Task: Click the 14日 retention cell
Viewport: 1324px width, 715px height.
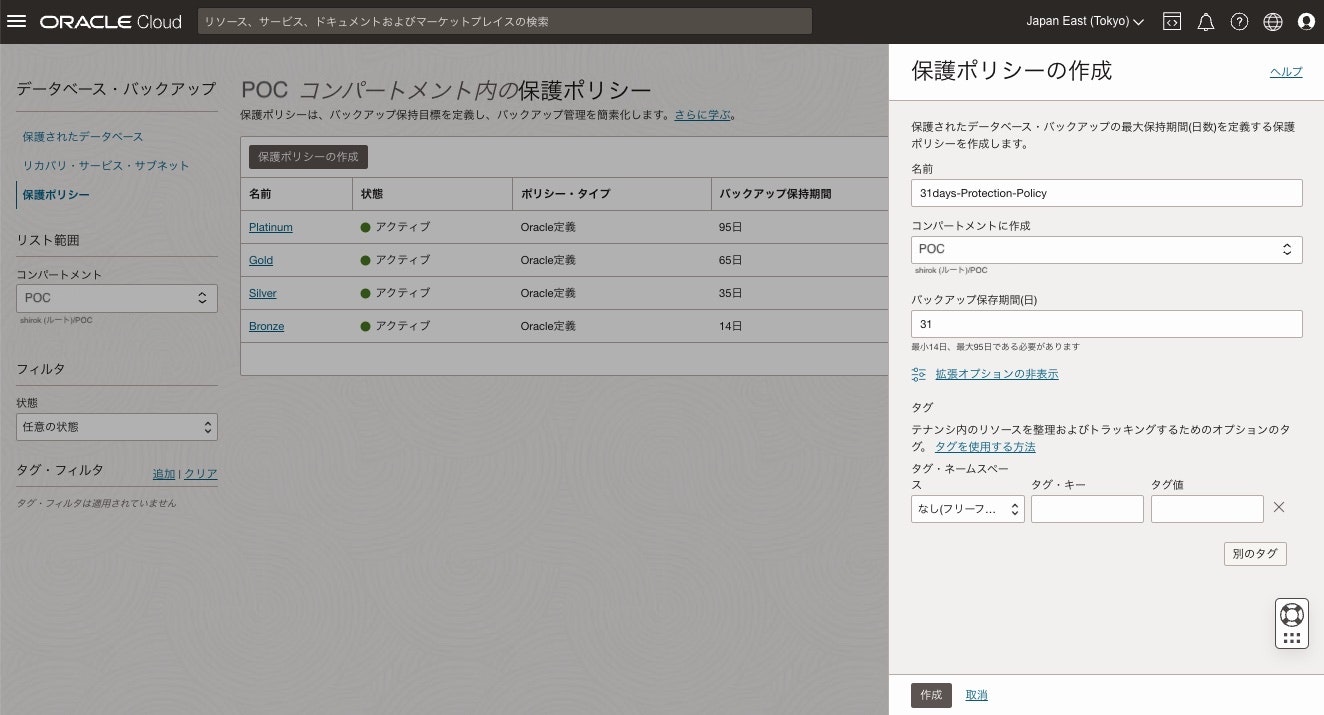Action: (731, 326)
